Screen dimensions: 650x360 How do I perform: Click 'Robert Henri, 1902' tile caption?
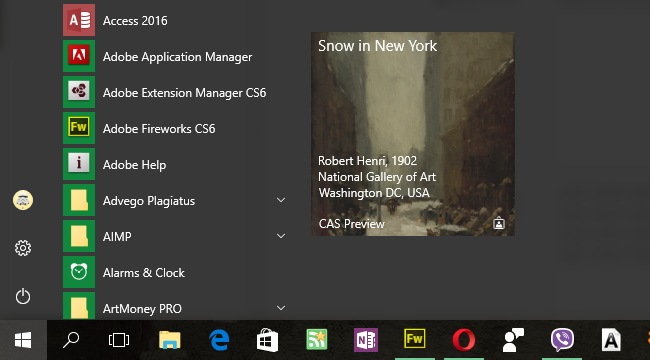tap(368, 161)
